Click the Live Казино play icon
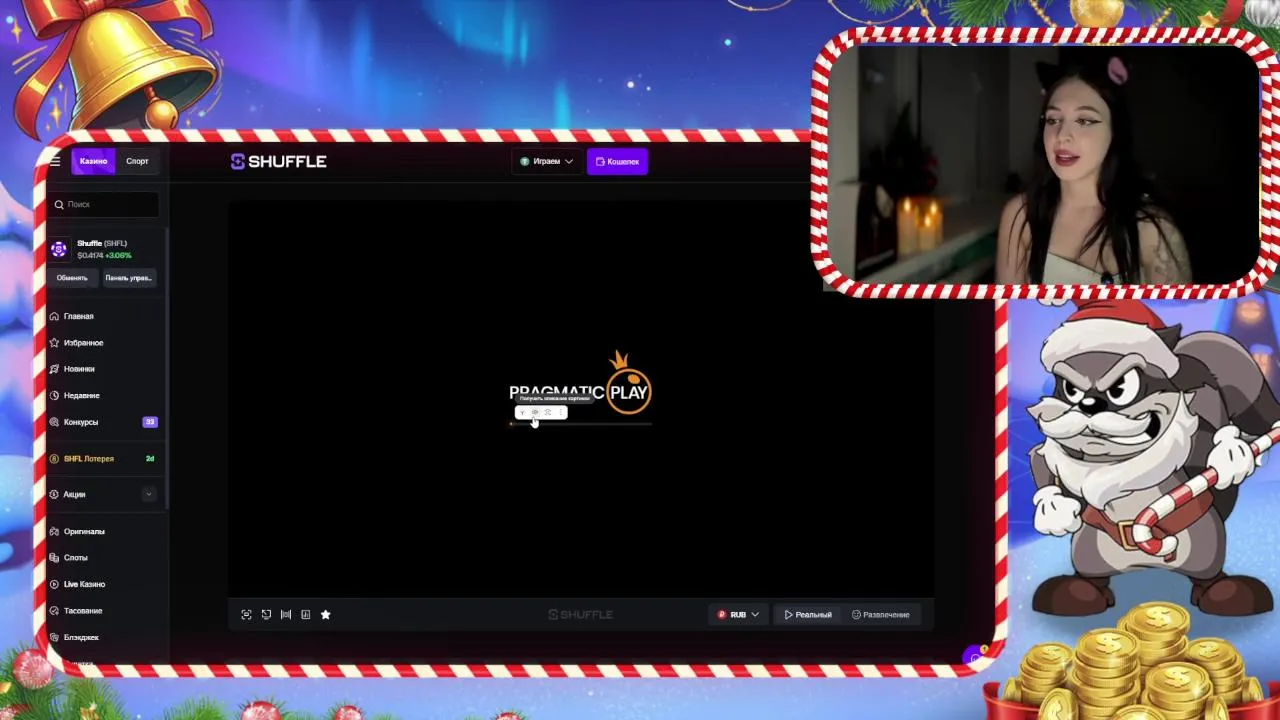Viewport: 1280px width, 720px height. pyautogui.click(x=55, y=584)
